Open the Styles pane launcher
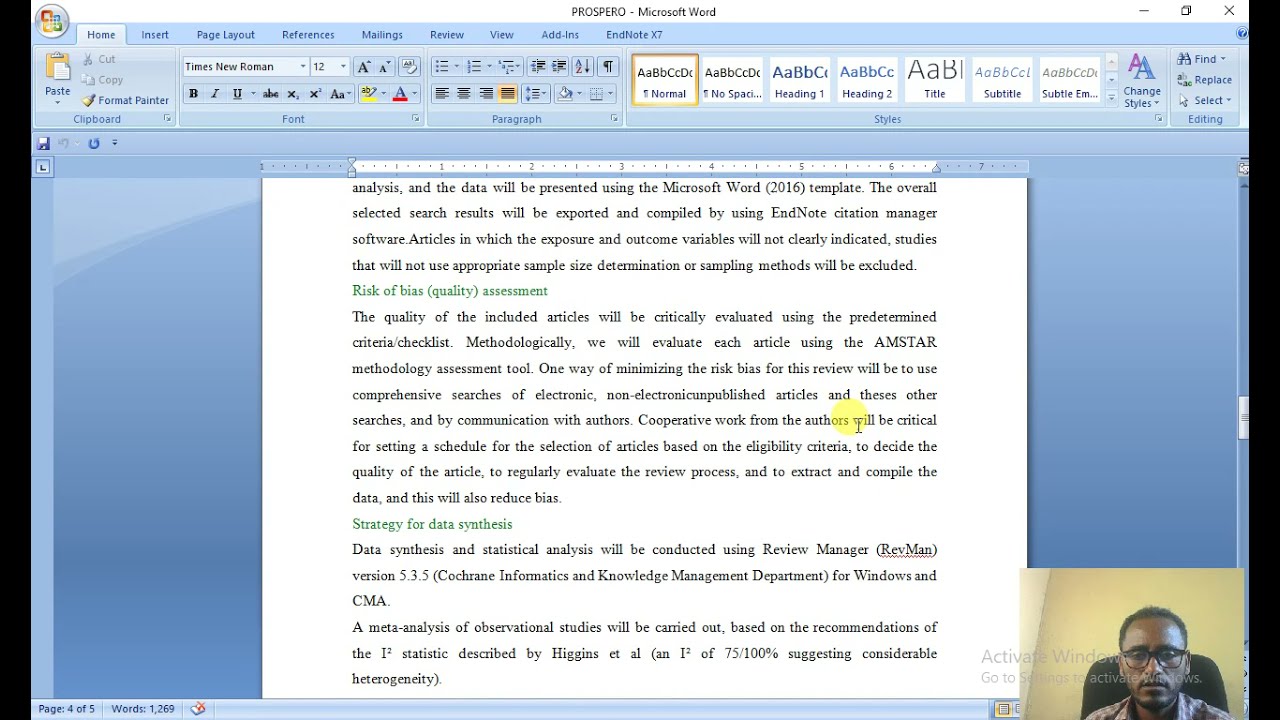 click(x=1159, y=119)
